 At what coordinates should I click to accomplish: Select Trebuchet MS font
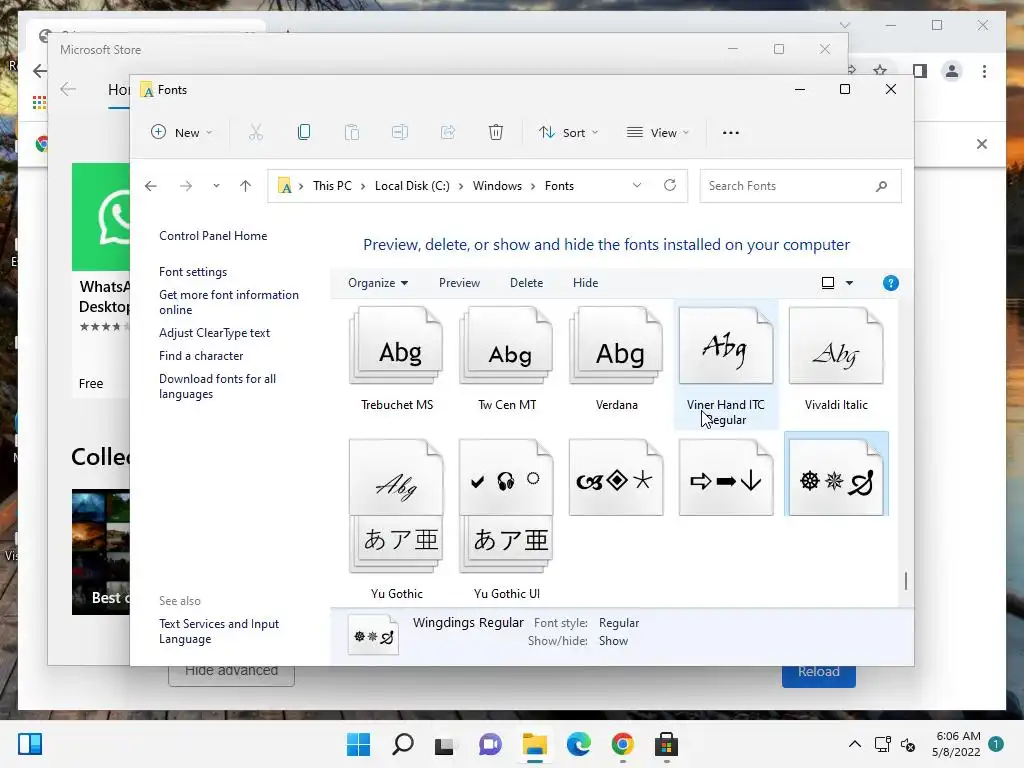tap(396, 359)
